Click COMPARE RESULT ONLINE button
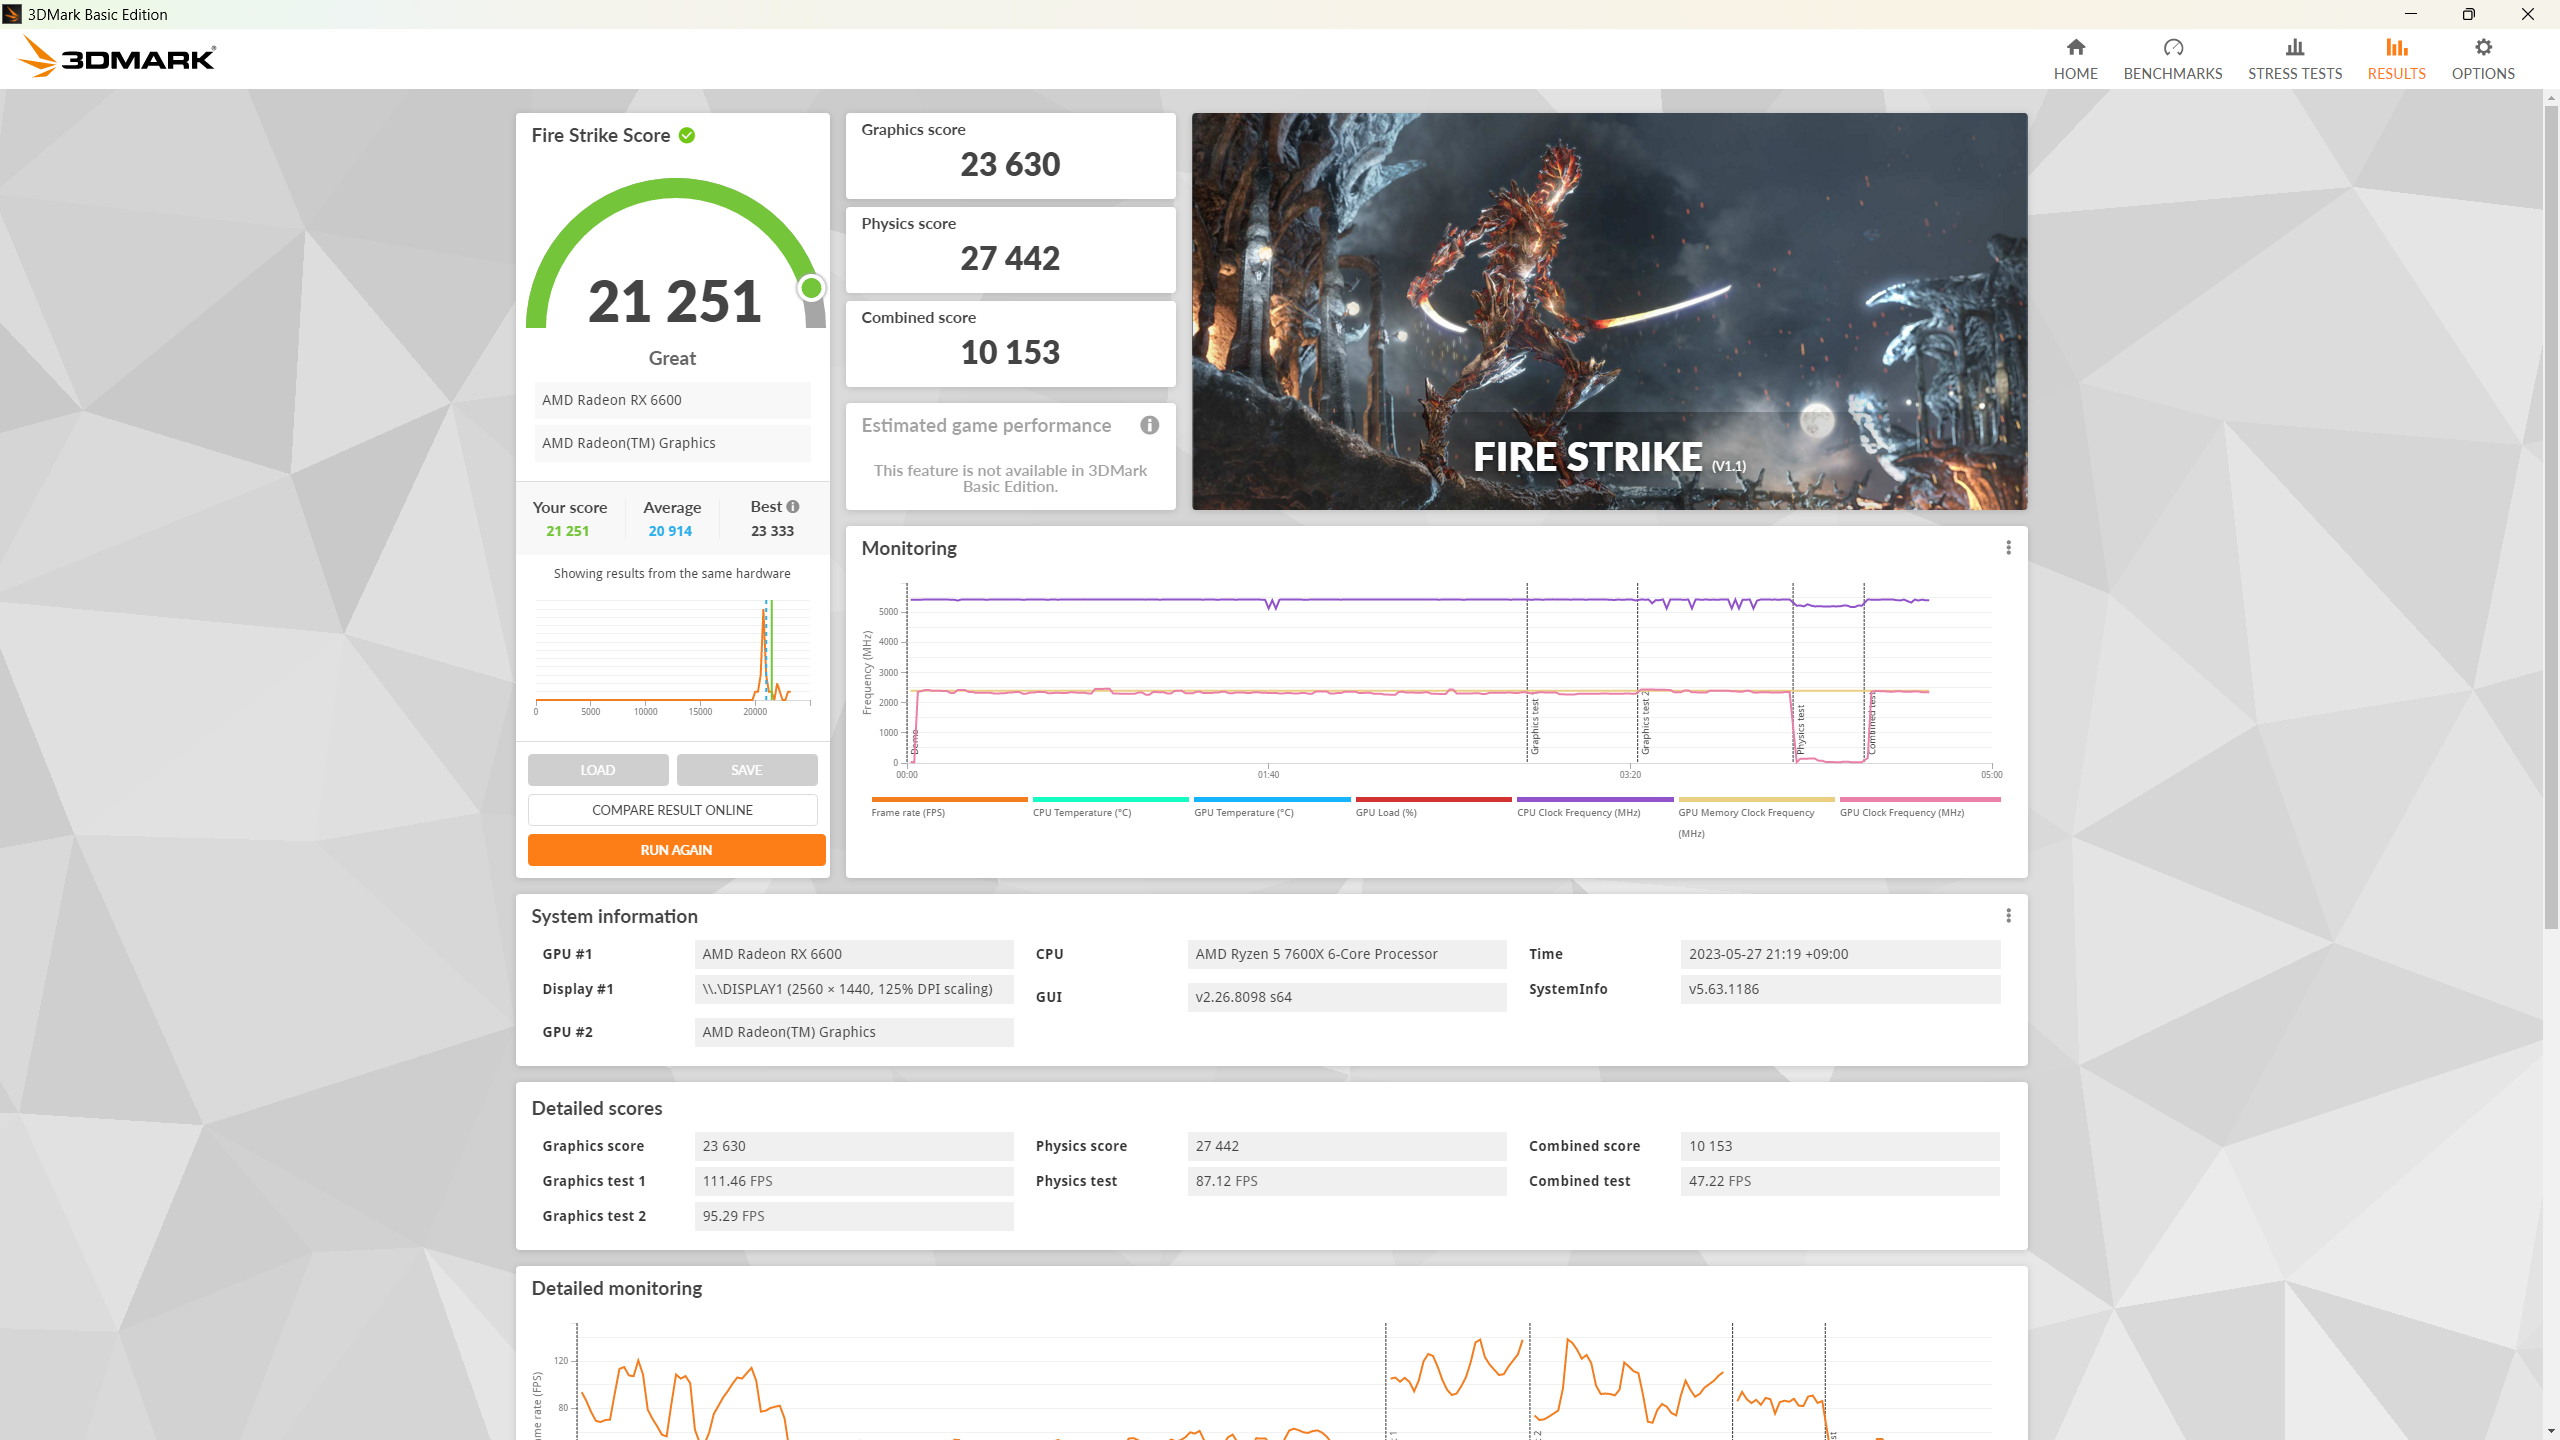Screen dimensions: 2560x1440 coord(672,809)
